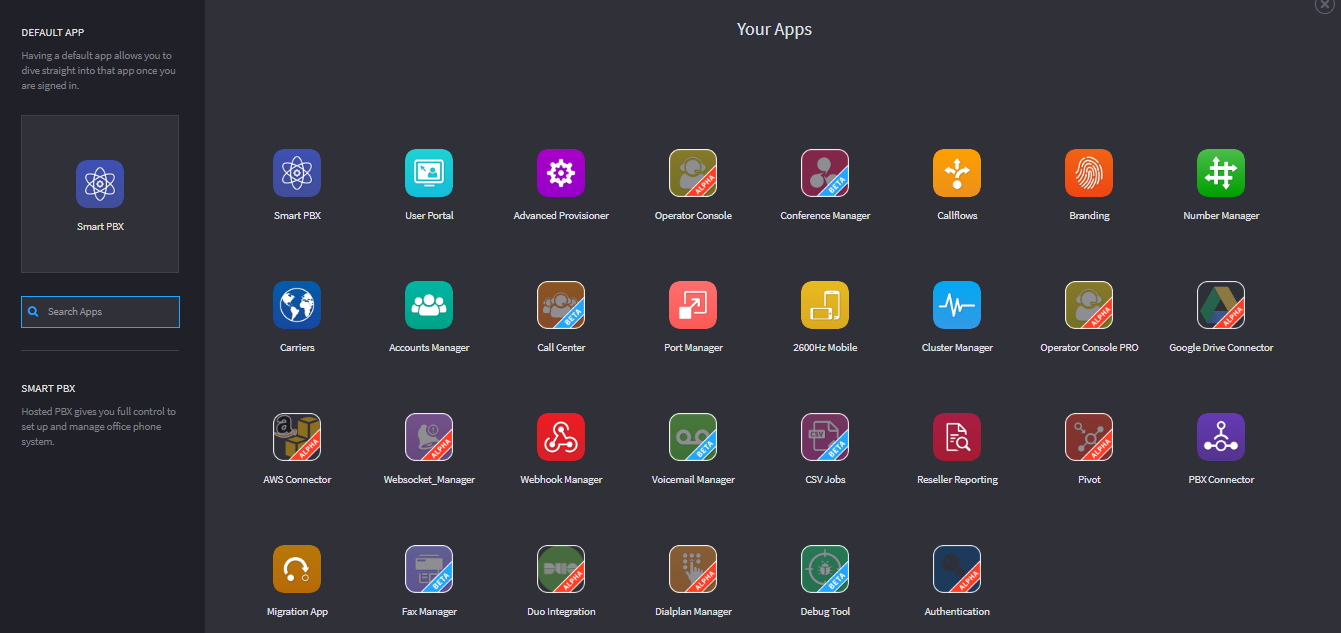1341x633 pixels.
Task: Launch the Number Manager app
Action: tap(1221, 173)
